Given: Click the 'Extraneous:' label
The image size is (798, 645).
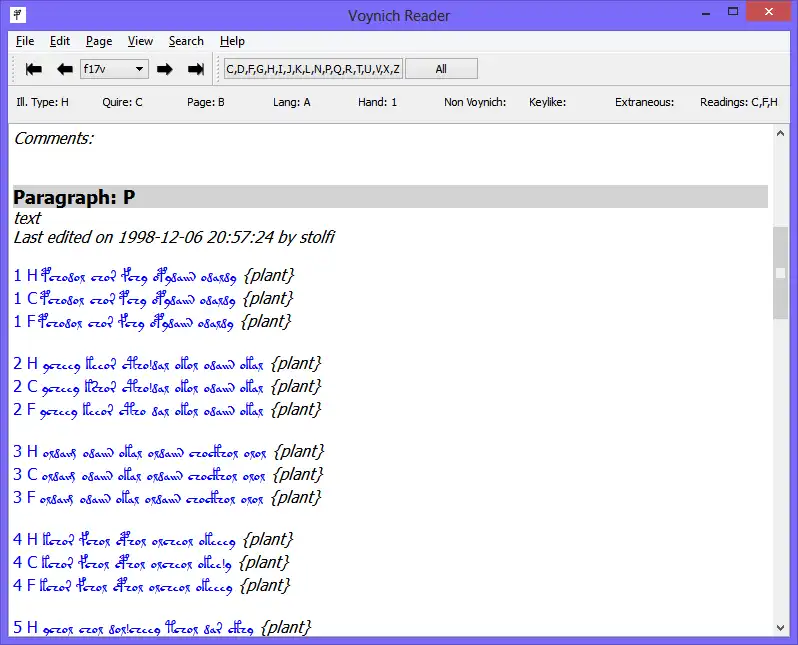Looking at the screenshot, I should [x=644, y=102].
